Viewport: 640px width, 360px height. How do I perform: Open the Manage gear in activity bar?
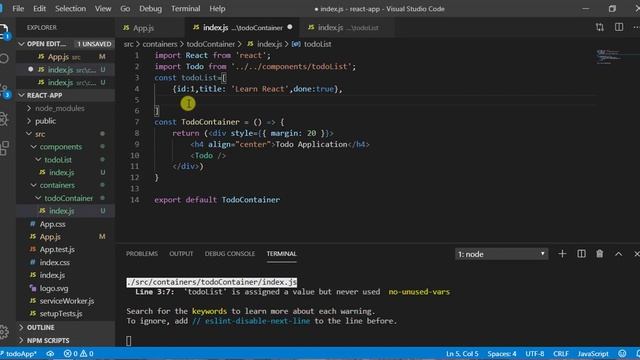[3, 332]
